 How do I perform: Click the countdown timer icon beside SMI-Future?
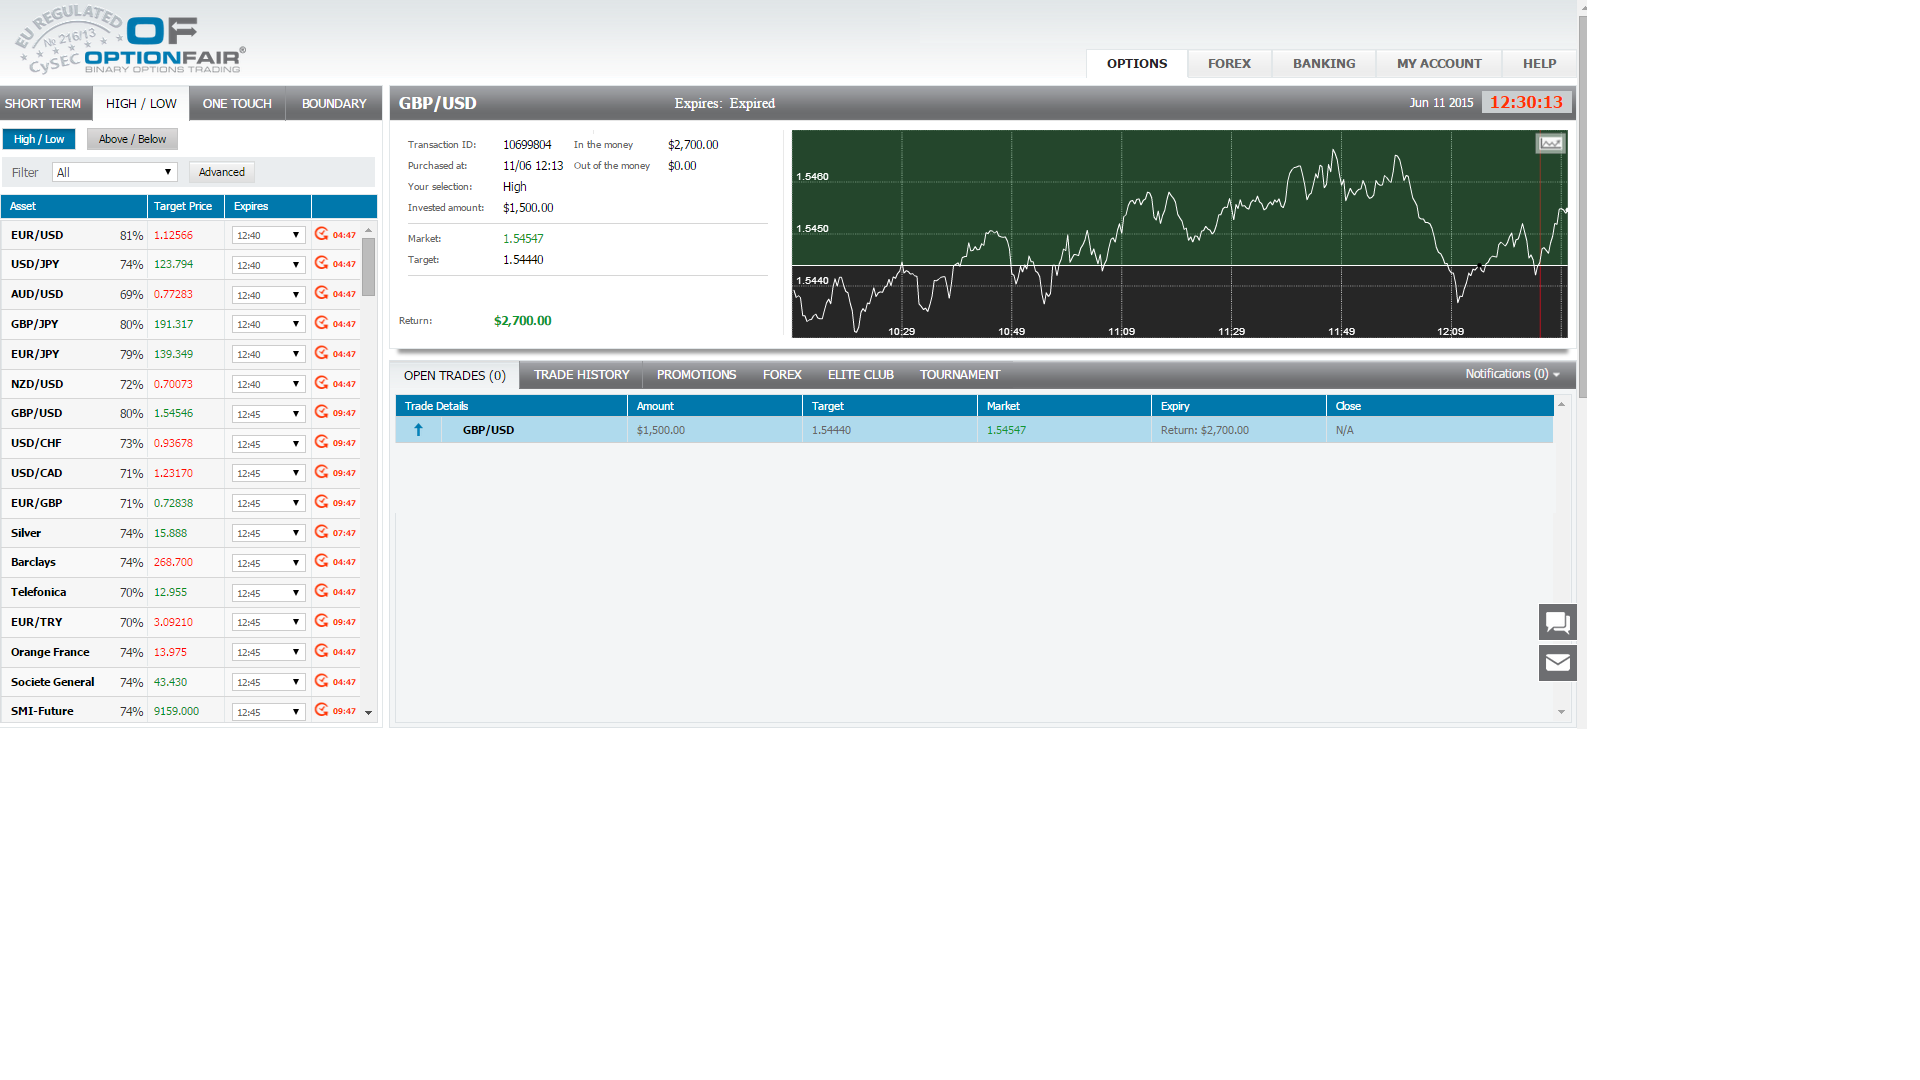[321, 710]
